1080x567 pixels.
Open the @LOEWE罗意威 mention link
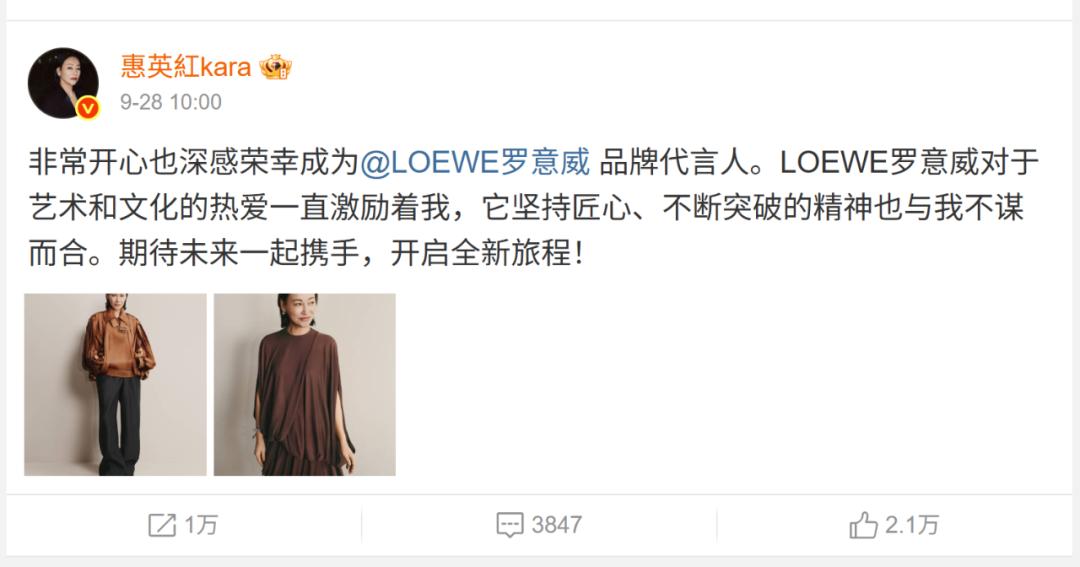click(x=475, y=163)
